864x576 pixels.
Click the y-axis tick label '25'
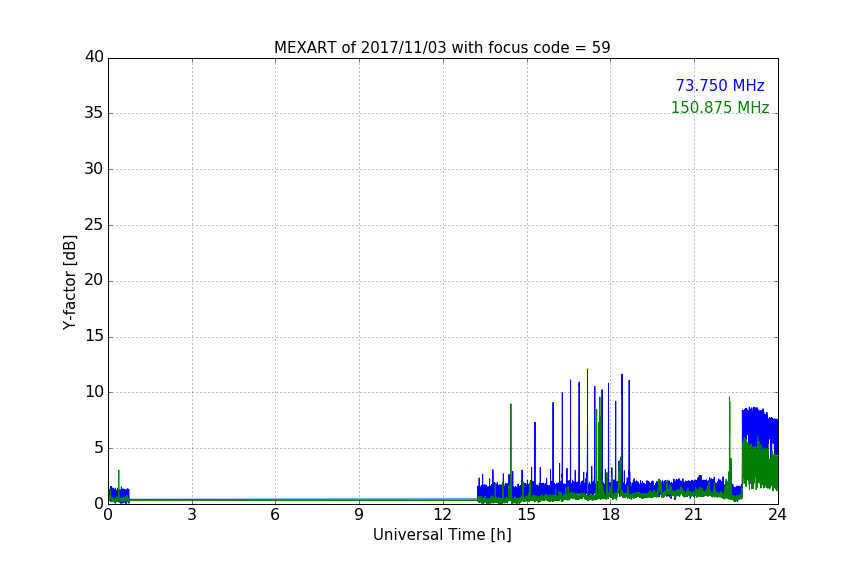pos(94,224)
